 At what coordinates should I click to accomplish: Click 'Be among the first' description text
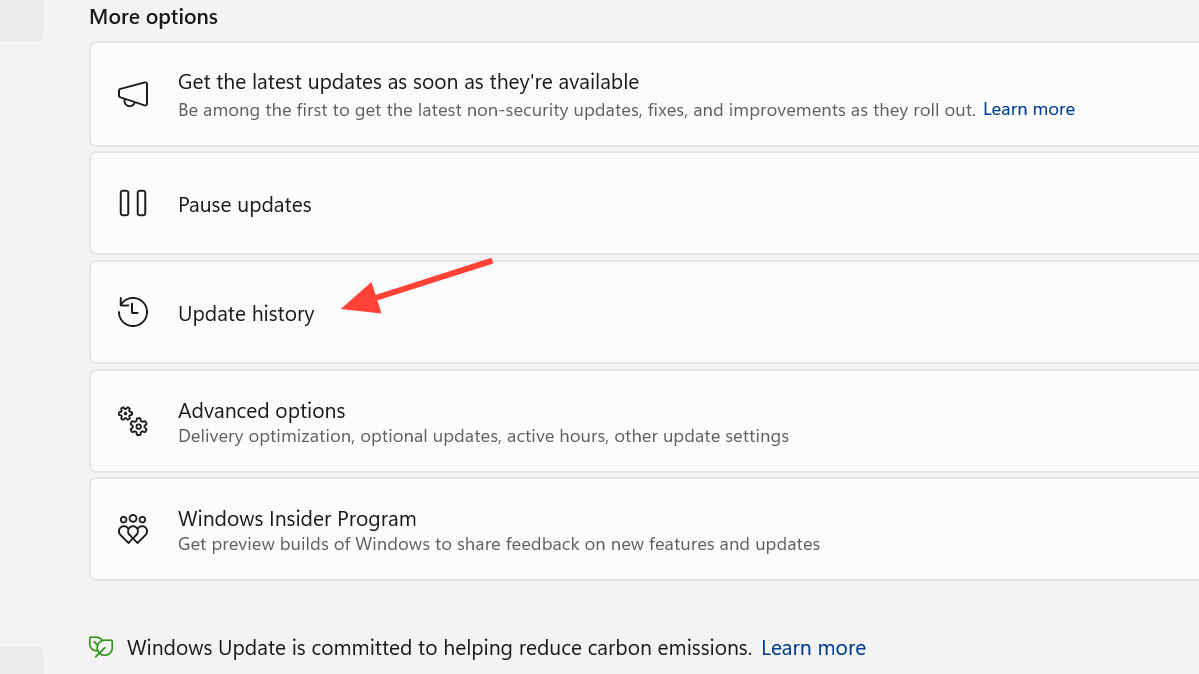click(x=576, y=110)
